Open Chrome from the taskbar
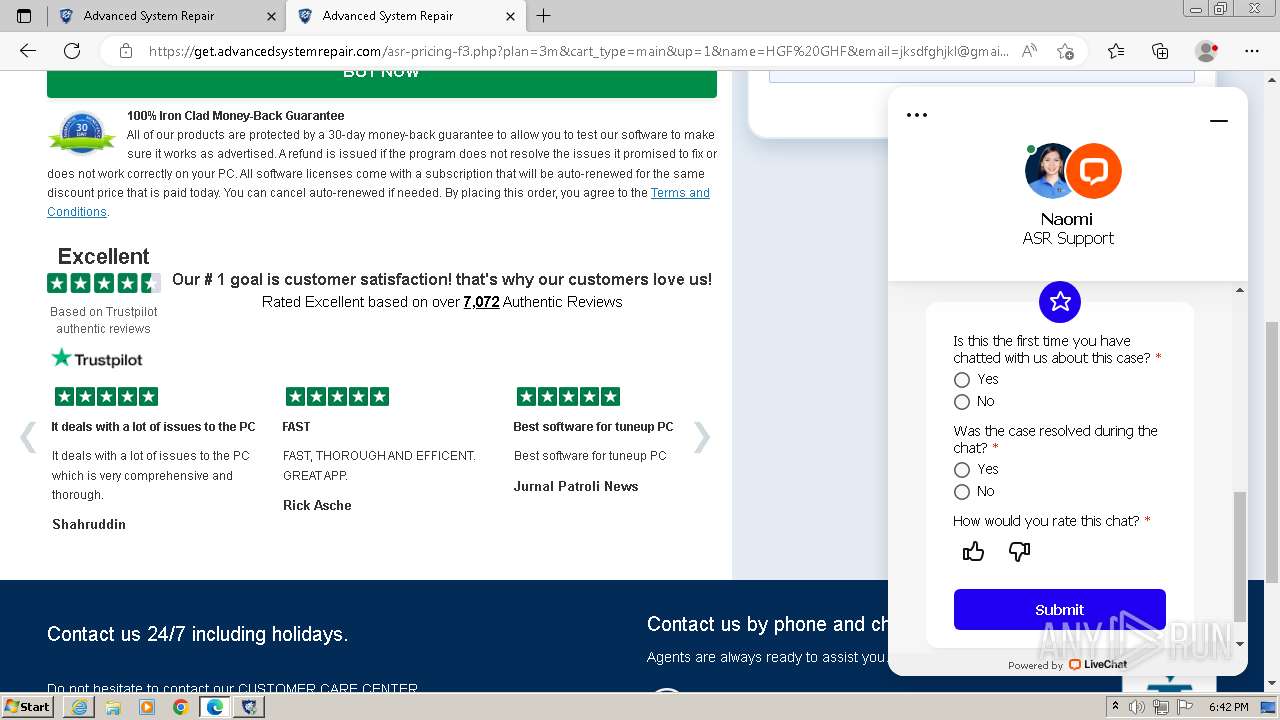Screen dimensions: 1280x720 tap(180, 707)
